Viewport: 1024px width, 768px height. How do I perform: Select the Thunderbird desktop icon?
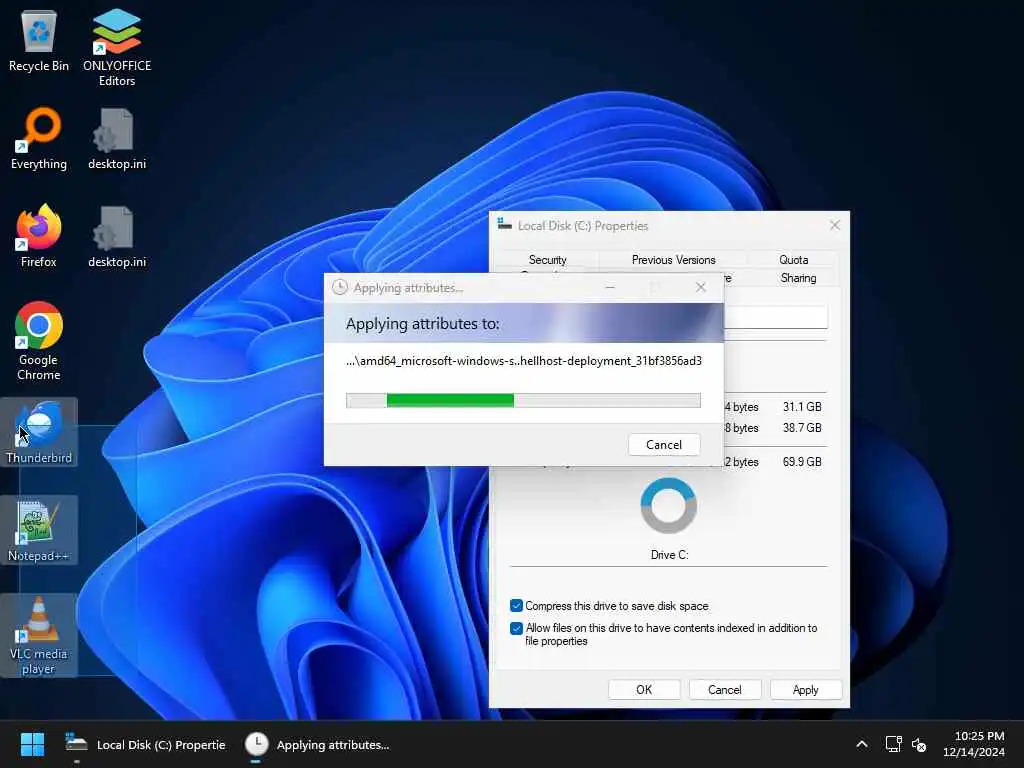click(39, 432)
